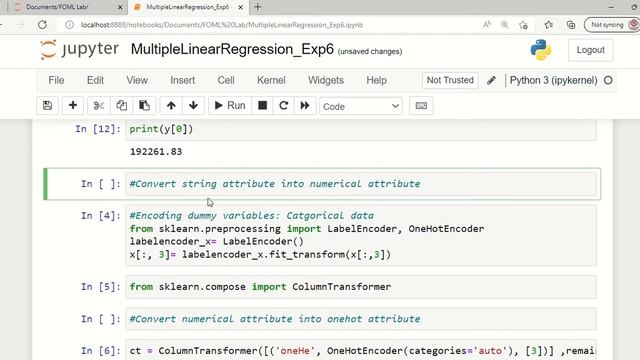Click the Not syncing profile button
Screen dimensions: 640x360
pos(611,25)
